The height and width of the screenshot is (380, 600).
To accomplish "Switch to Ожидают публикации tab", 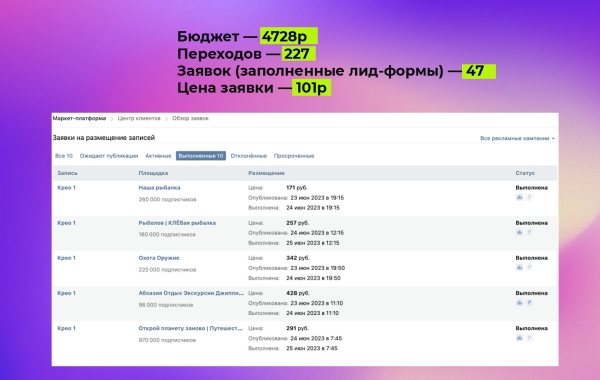I will tap(109, 156).
